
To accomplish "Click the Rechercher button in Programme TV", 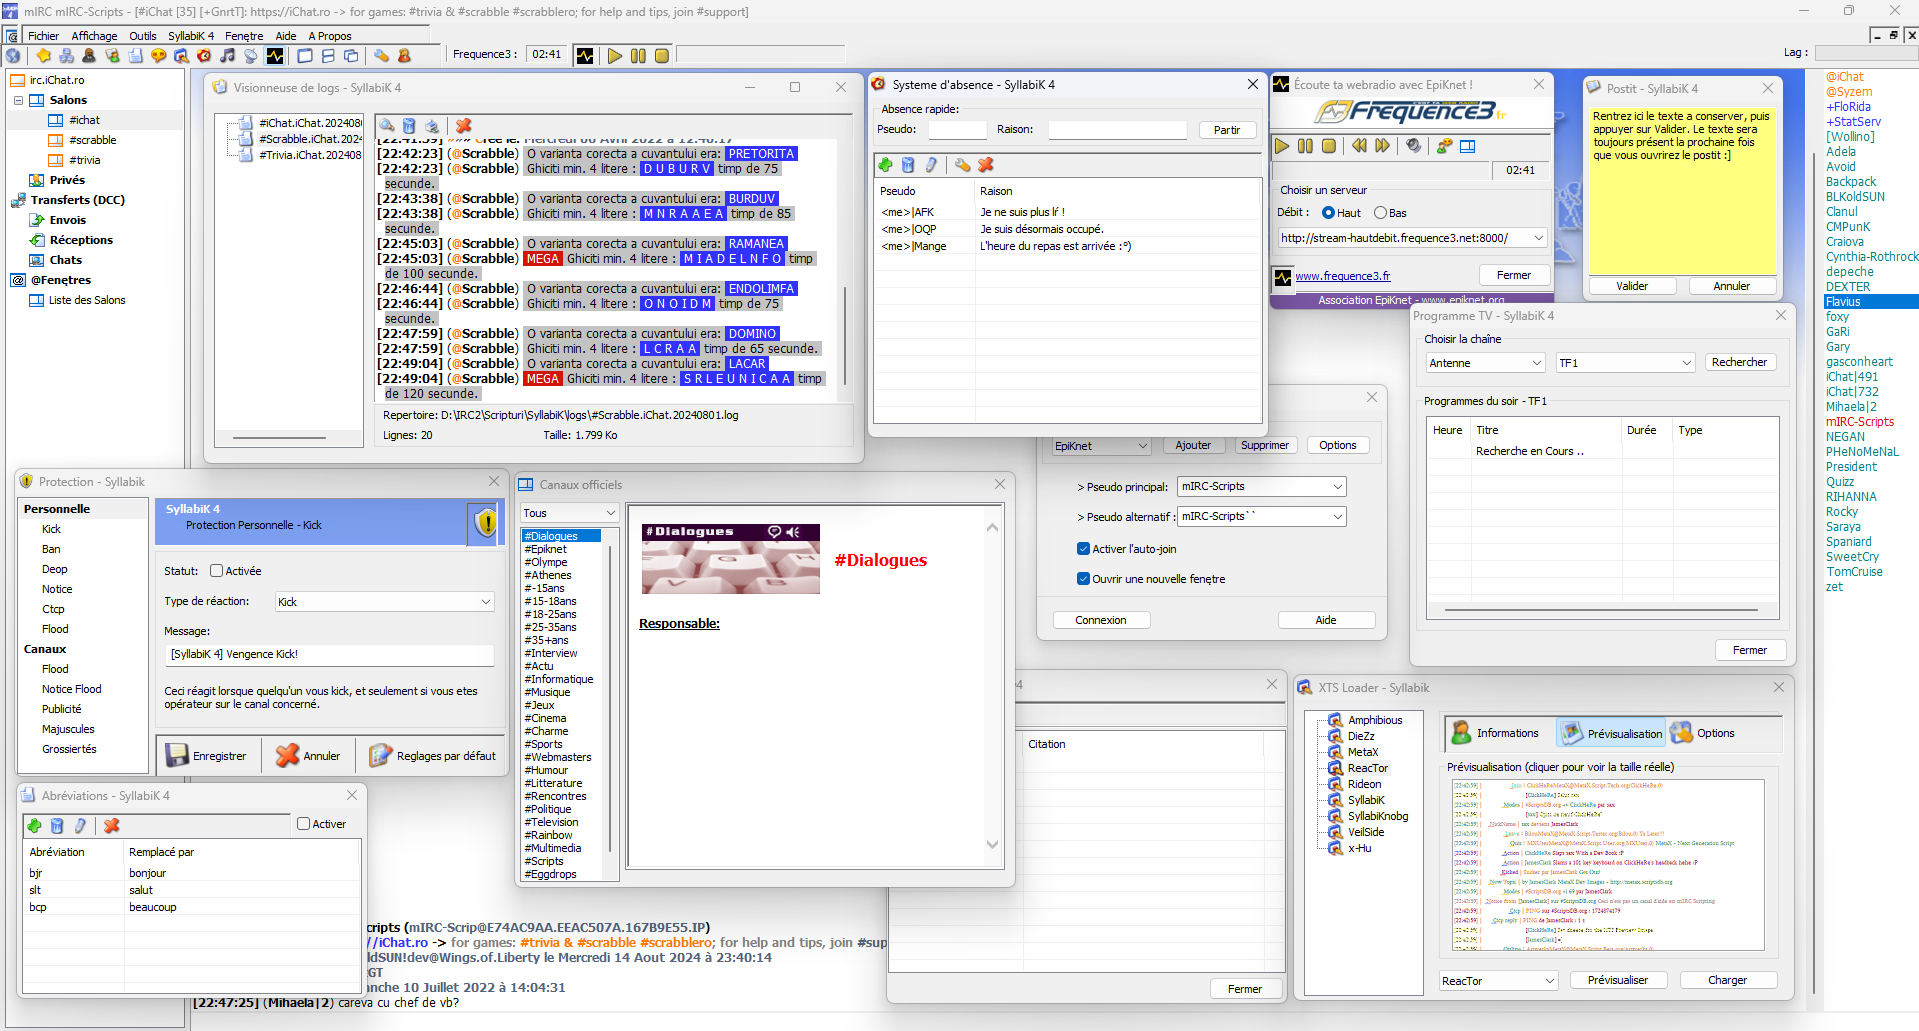I will coord(1739,362).
